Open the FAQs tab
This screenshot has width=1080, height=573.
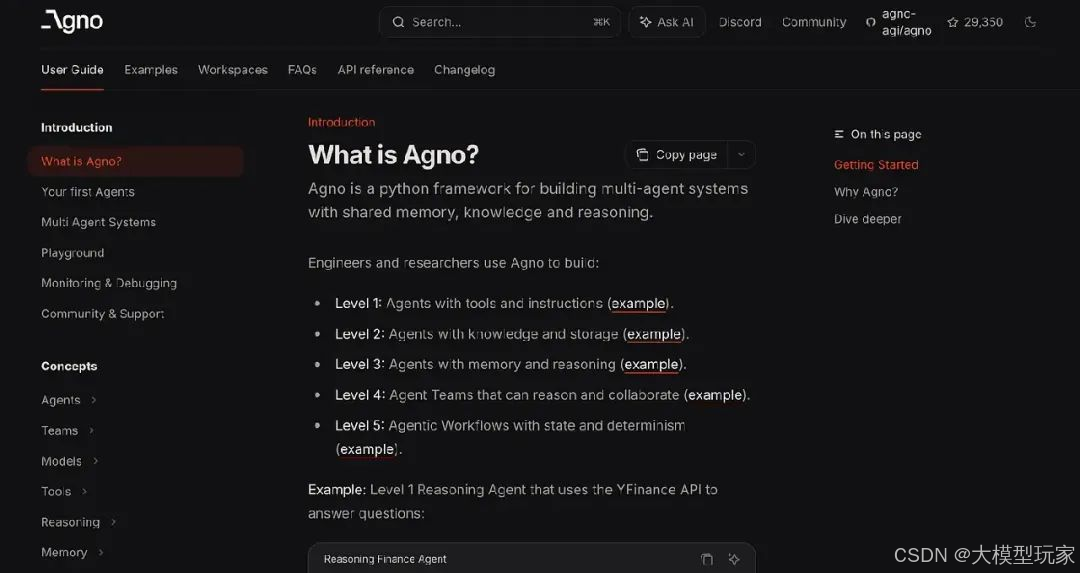click(x=302, y=70)
